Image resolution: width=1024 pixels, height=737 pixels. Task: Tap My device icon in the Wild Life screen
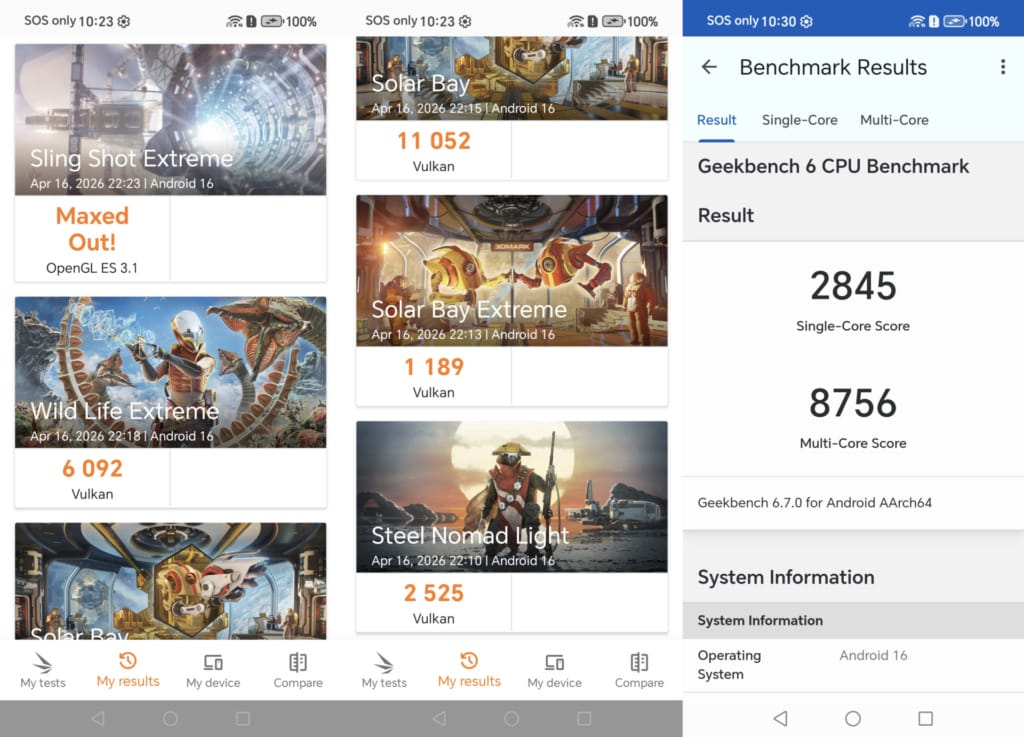(x=213, y=662)
